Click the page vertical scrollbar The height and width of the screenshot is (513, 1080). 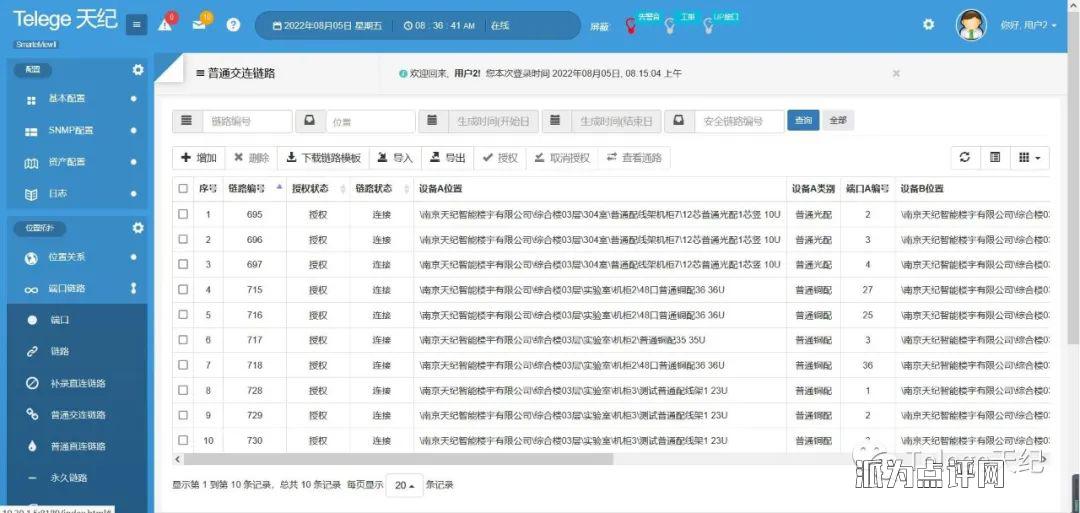1075,179
